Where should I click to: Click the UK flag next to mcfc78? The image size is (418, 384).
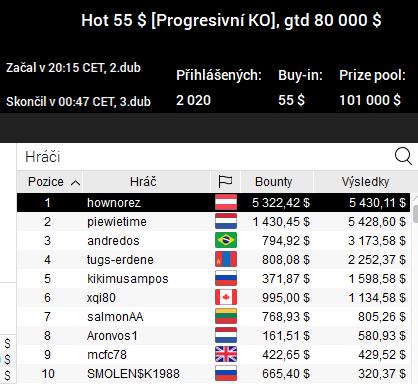tap(226, 354)
